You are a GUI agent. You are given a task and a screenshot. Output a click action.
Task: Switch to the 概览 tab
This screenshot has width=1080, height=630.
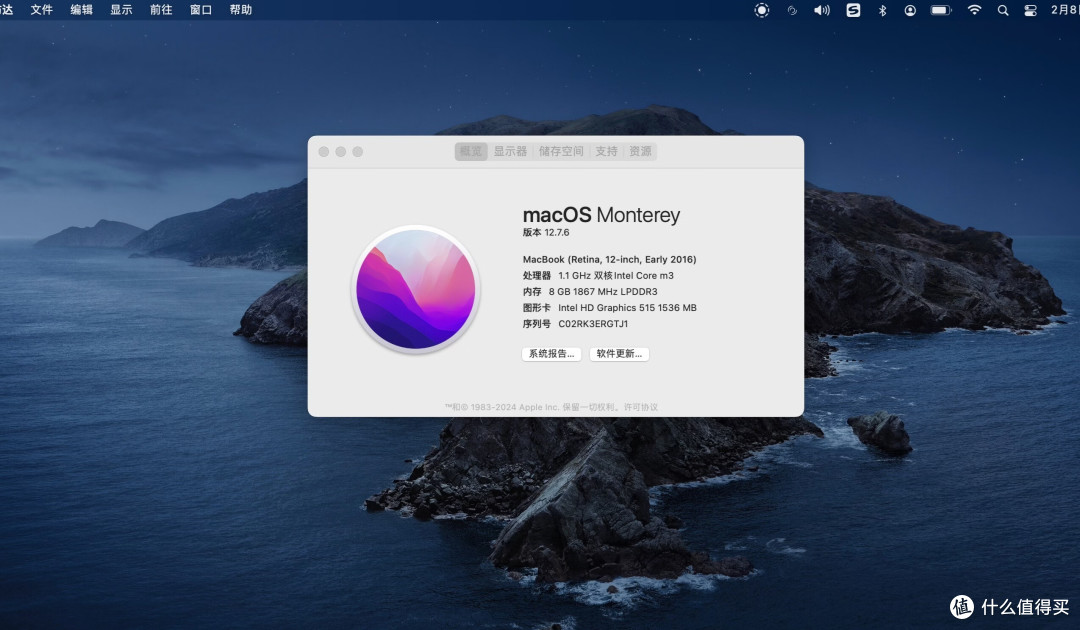click(x=471, y=151)
